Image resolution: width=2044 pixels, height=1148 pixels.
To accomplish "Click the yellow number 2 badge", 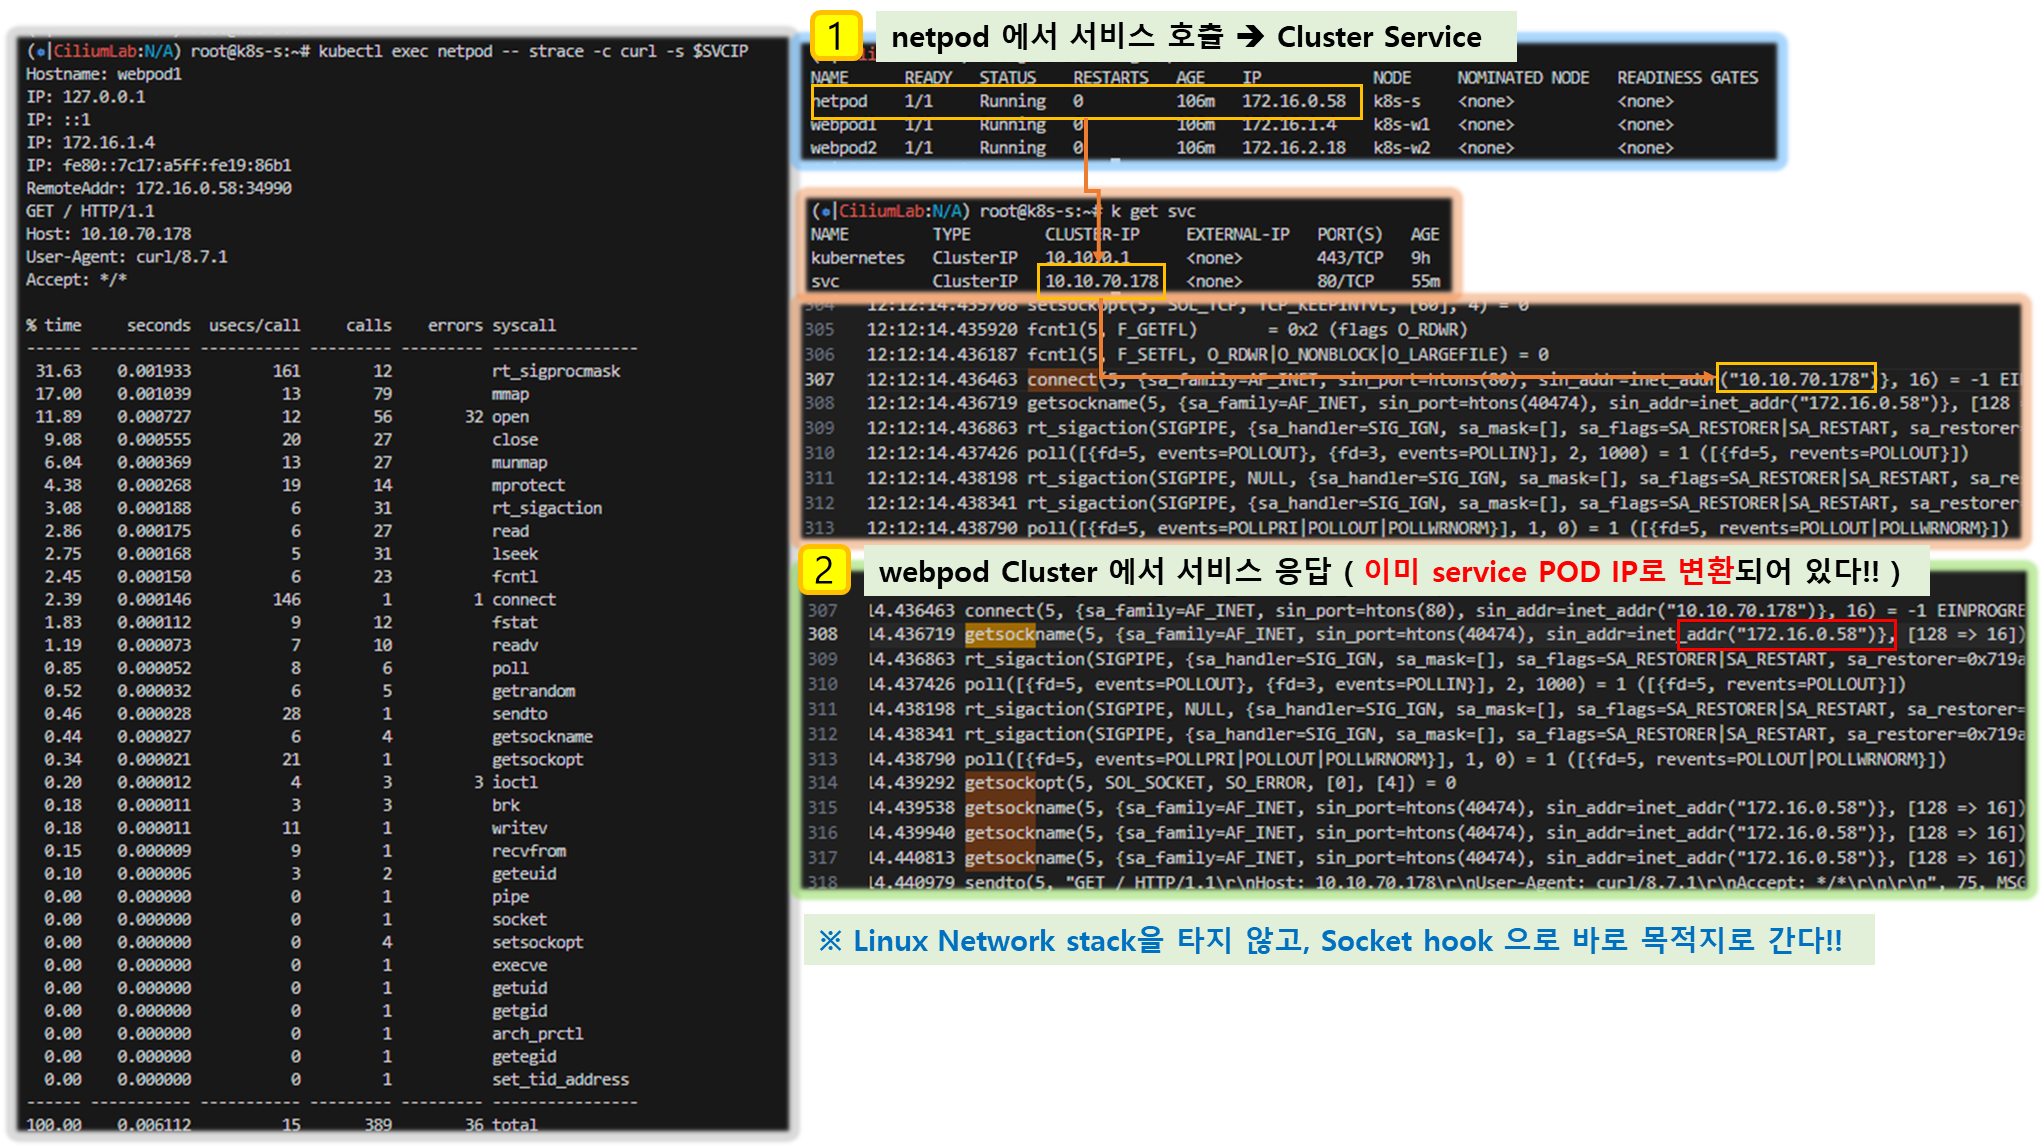I will click(824, 571).
